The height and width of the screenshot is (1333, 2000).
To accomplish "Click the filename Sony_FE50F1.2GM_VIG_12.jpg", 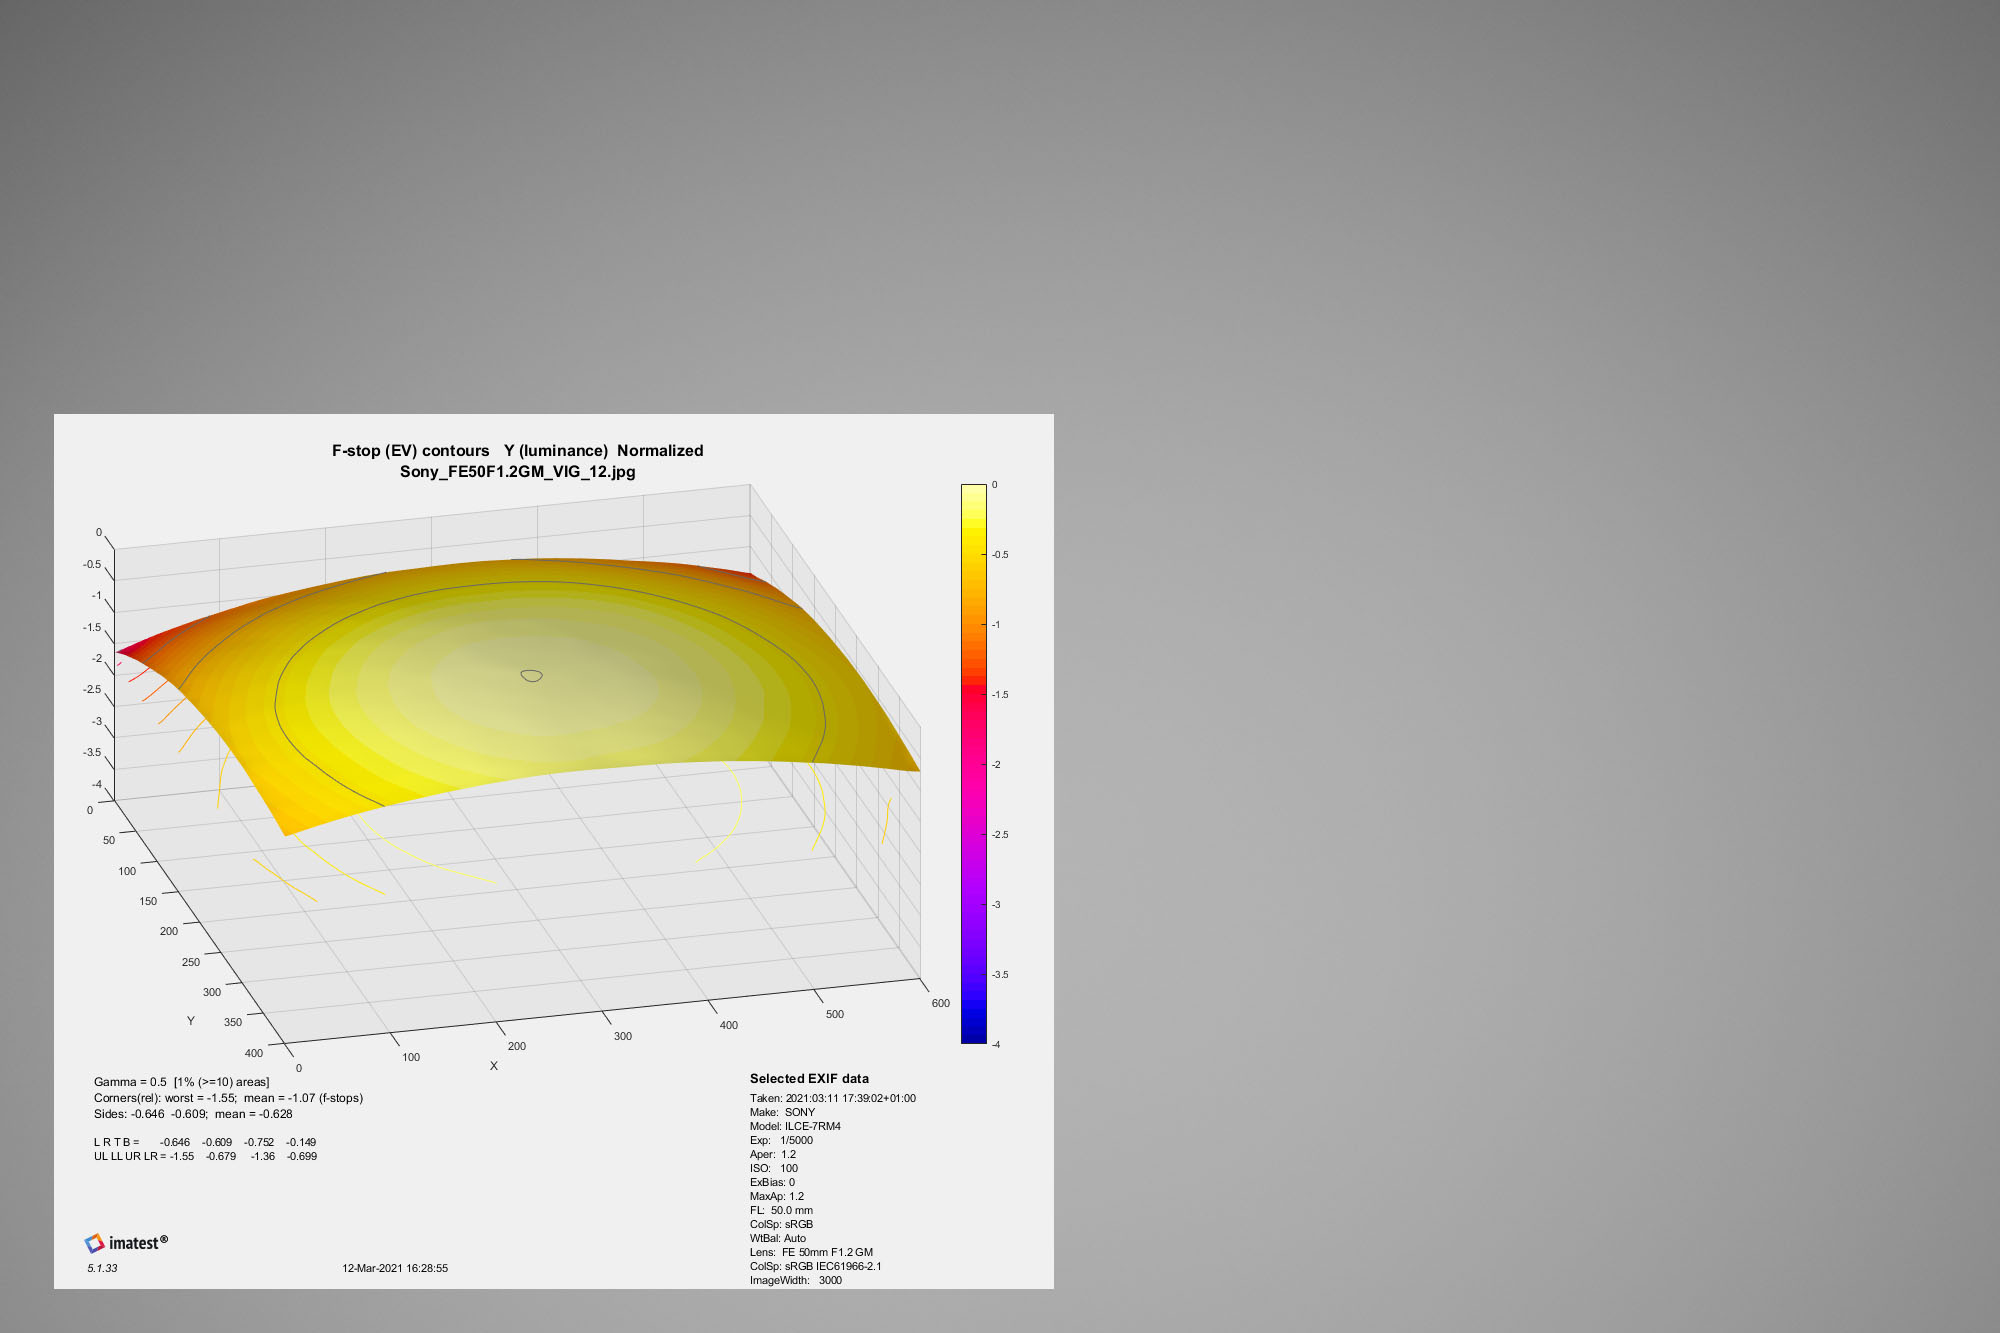I will point(517,472).
